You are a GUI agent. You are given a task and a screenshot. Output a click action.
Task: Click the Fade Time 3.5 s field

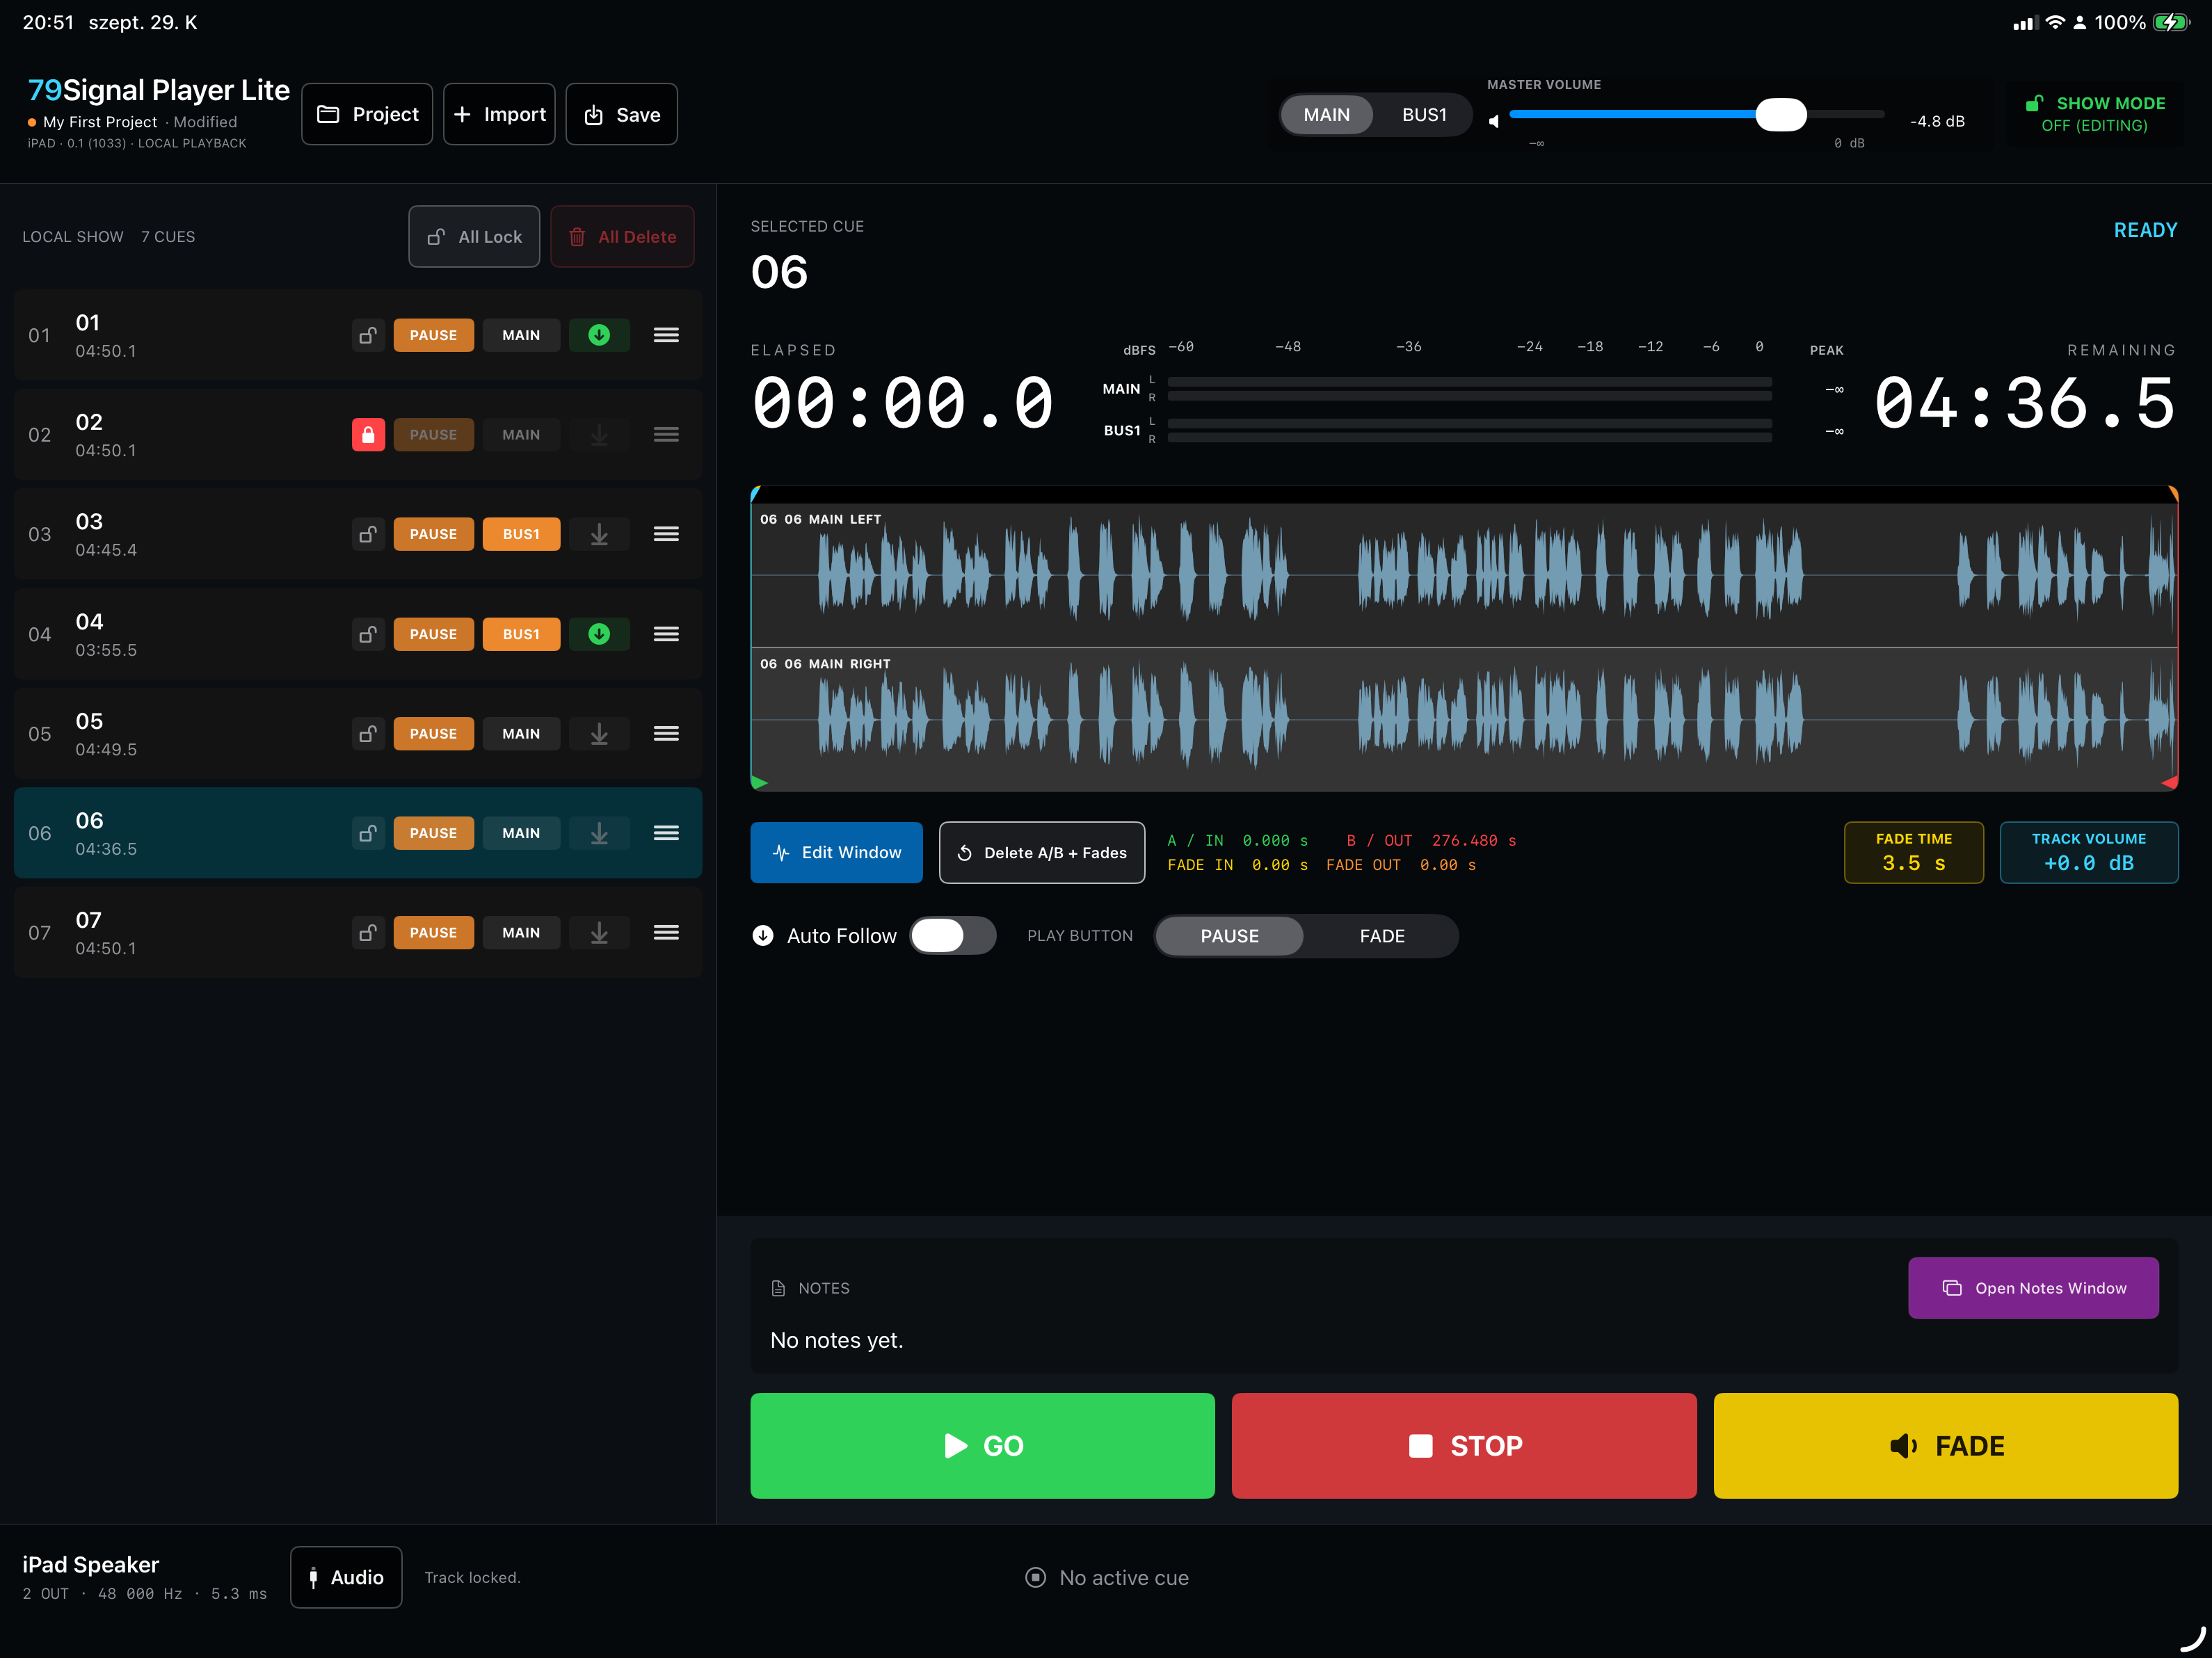coord(1914,853)
